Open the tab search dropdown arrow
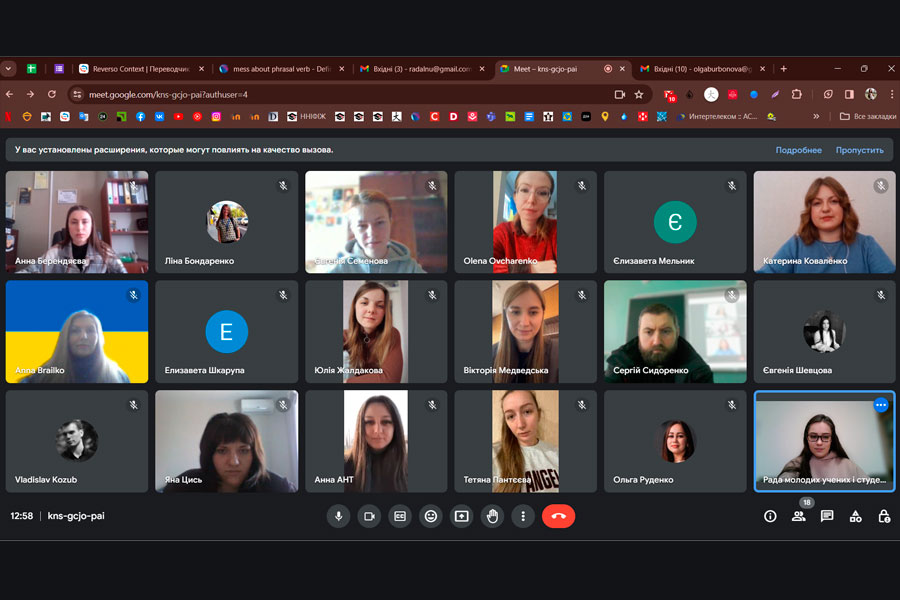The height and width of the screenshot is (600, 900). pyautogui.click(x=8, y=69)
